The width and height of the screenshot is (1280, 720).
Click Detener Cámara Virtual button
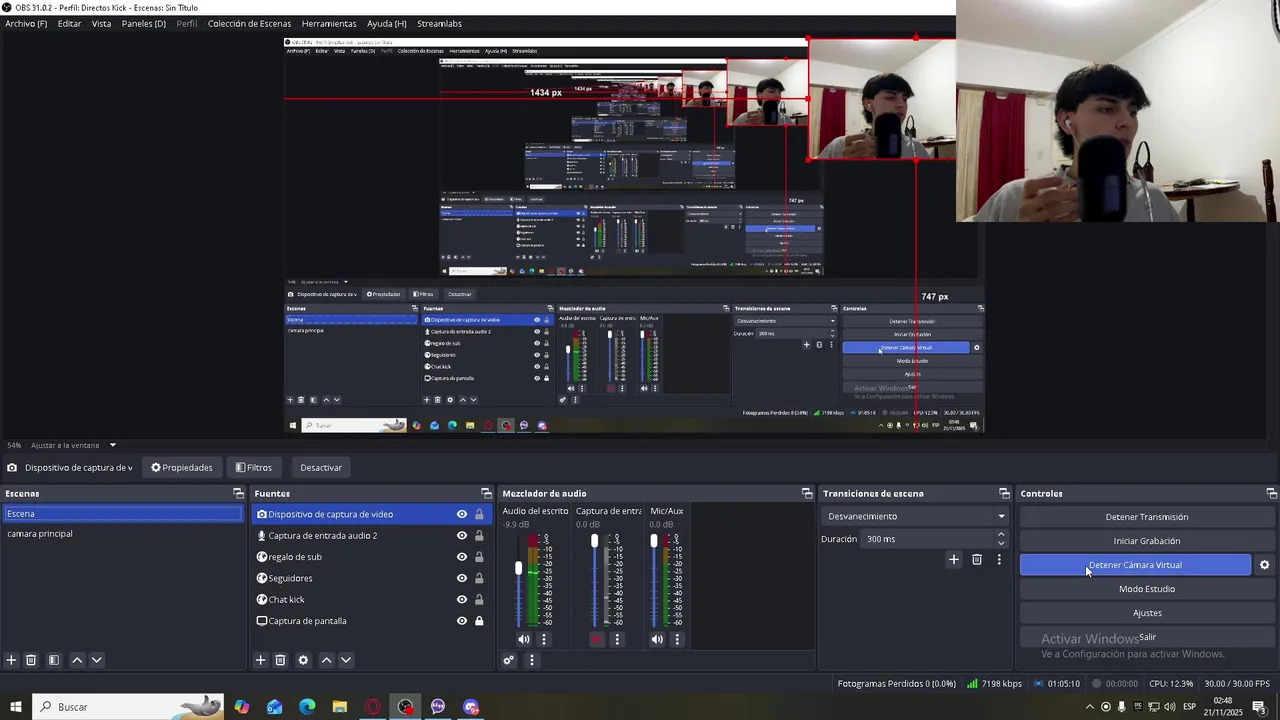pyautogui.click(x=1135, y=565)
